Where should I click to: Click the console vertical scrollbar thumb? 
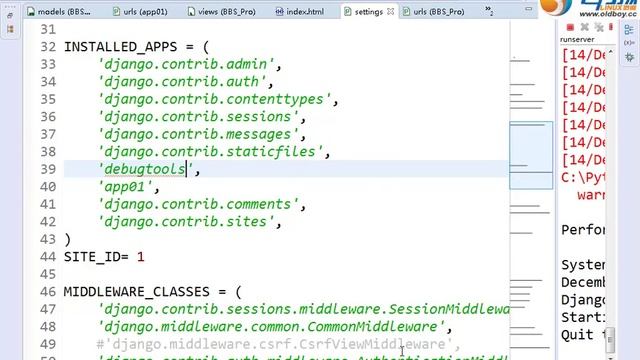pyautogui.click(x=611, y=340)
